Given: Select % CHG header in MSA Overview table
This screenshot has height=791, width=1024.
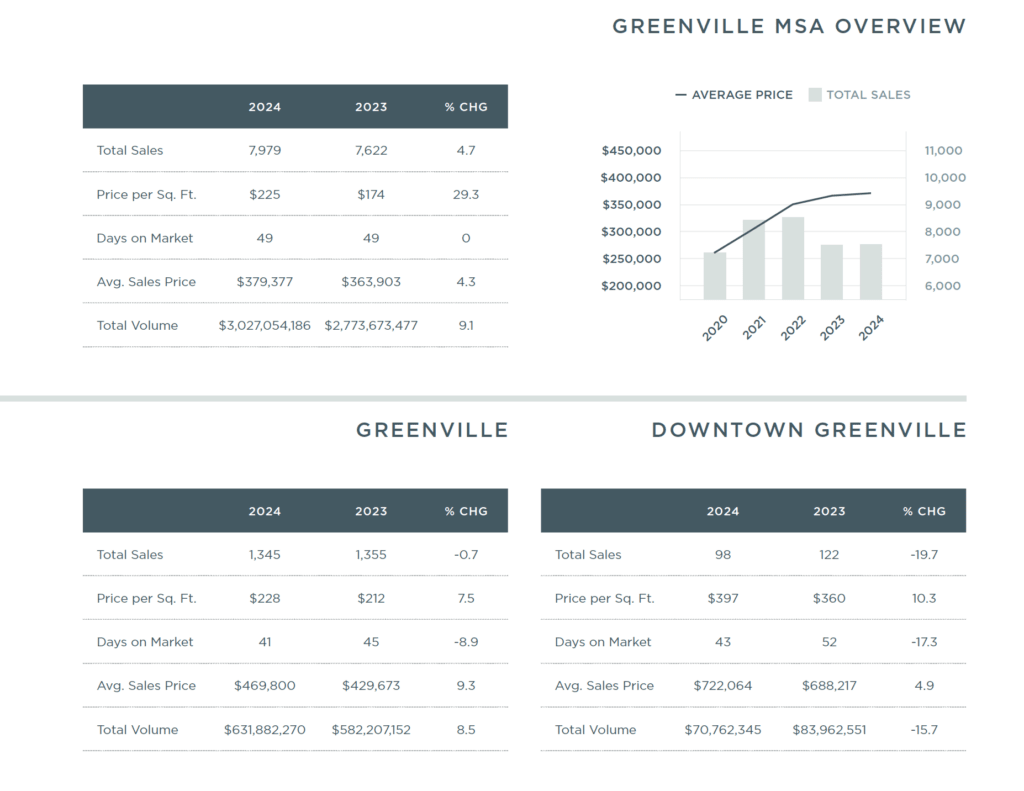Looking at the screenshot, I should (466, 107).
